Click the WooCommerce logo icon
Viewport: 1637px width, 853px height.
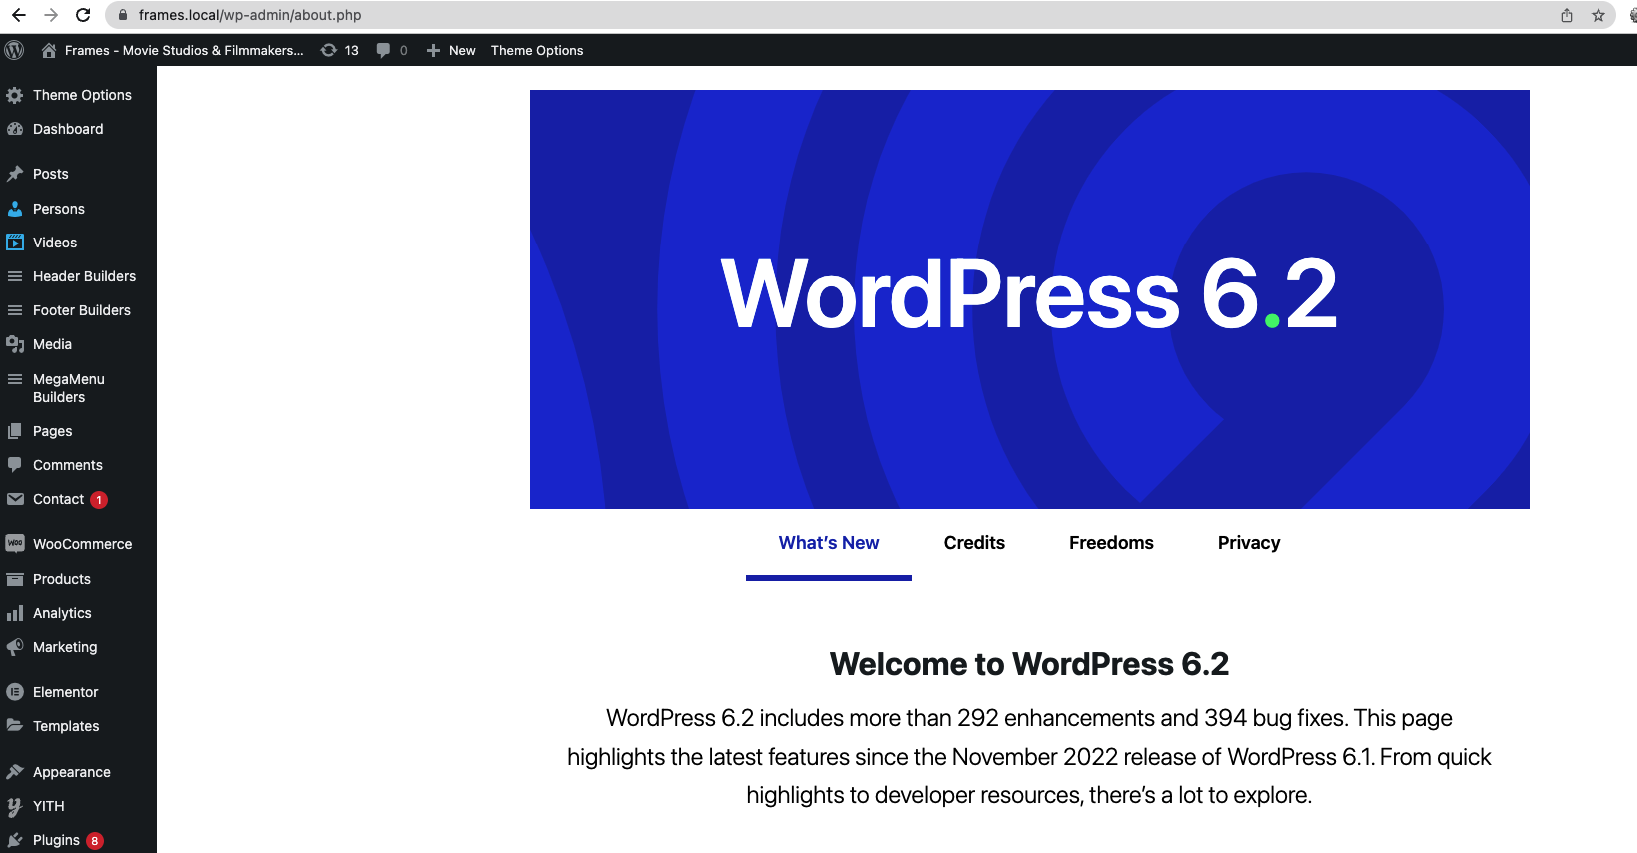pos(15,544)
